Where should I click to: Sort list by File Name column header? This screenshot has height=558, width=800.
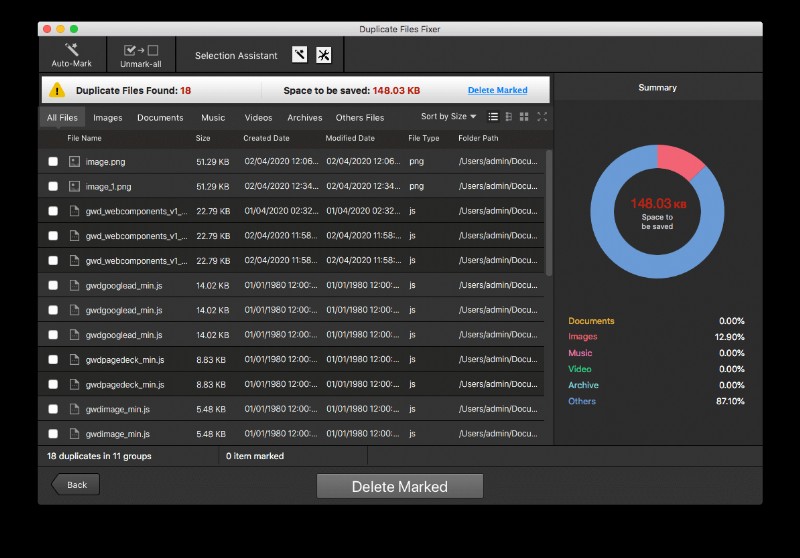[84, 138]
